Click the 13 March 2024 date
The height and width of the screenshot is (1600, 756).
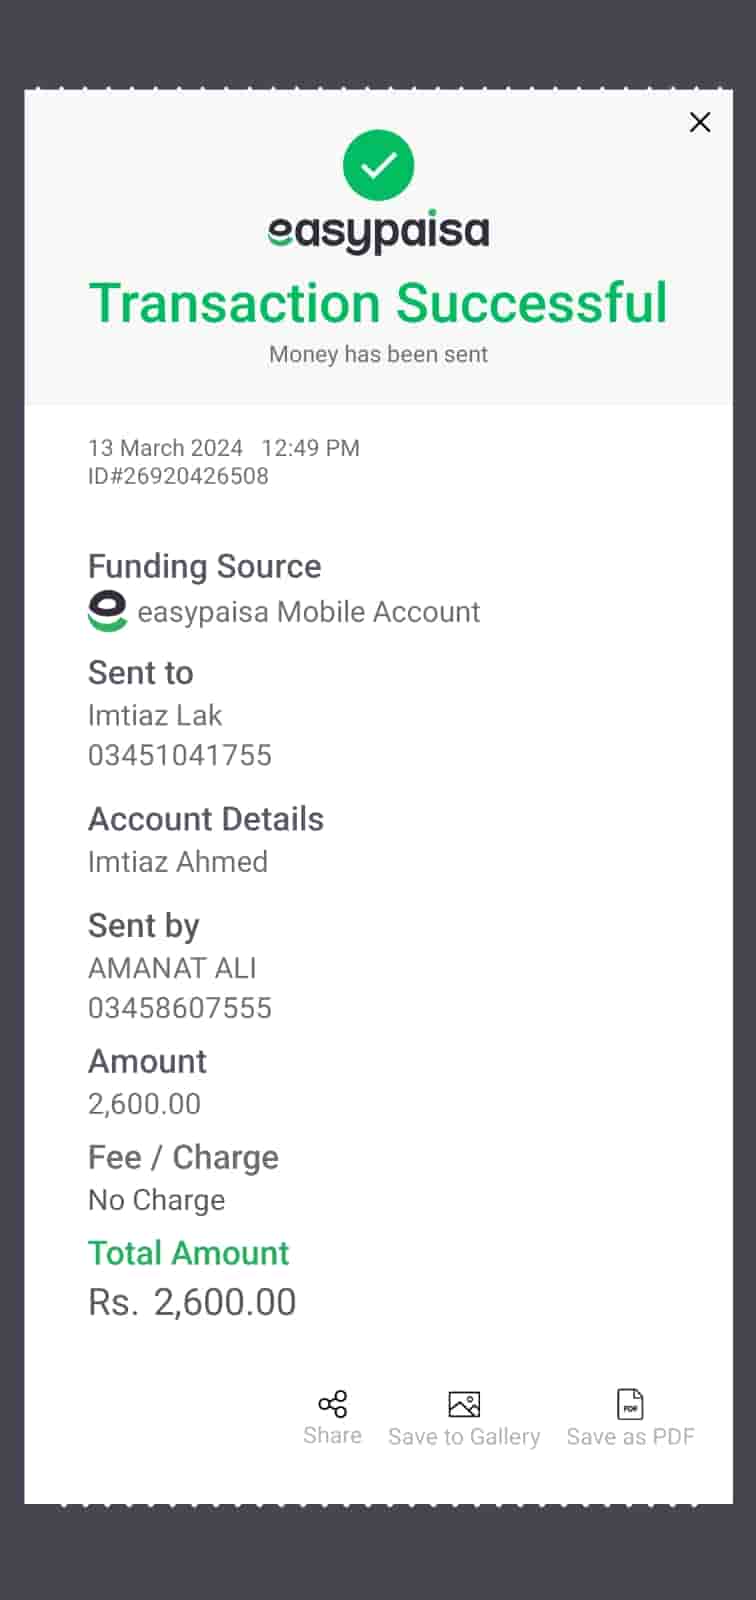tap(165, 448)
